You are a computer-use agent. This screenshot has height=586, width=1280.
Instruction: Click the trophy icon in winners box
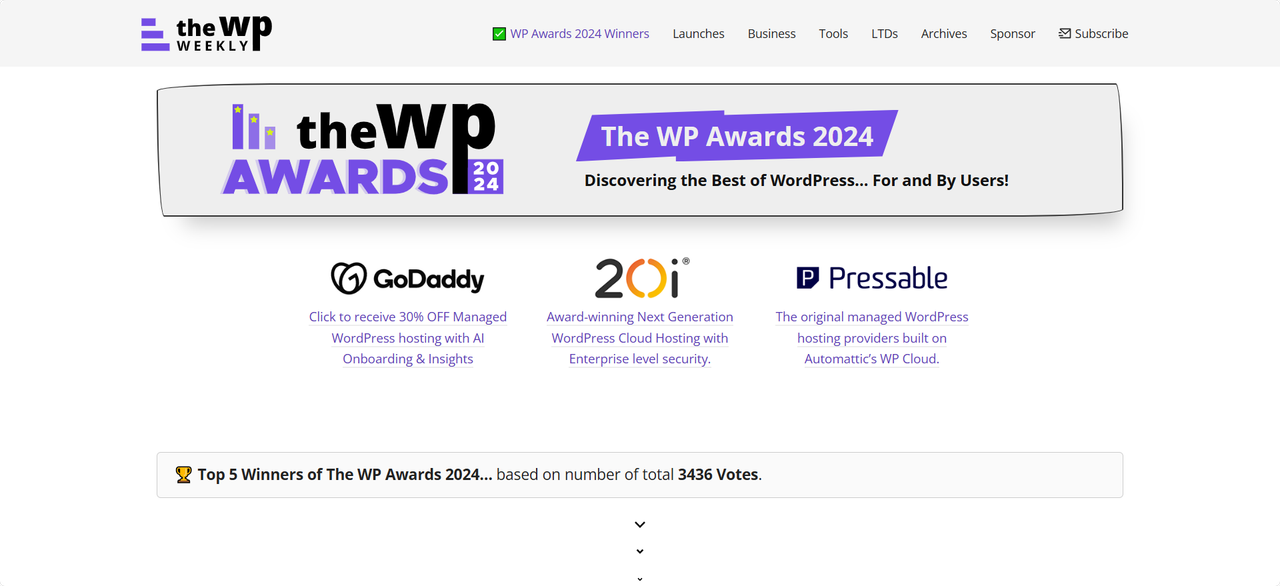click(183, 474)
